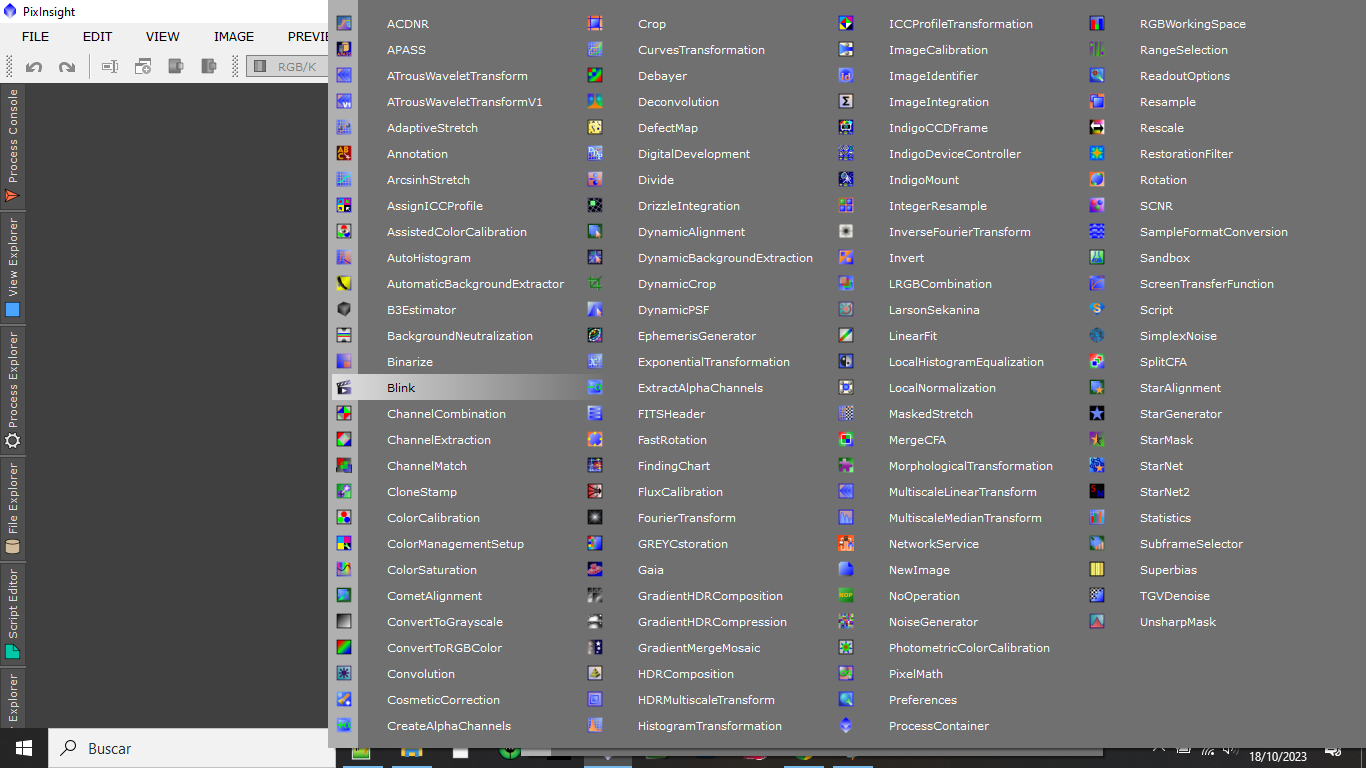The image size is (1366, 768).
Task: Open the VIEW menu
Action: [x=163, y=36]
